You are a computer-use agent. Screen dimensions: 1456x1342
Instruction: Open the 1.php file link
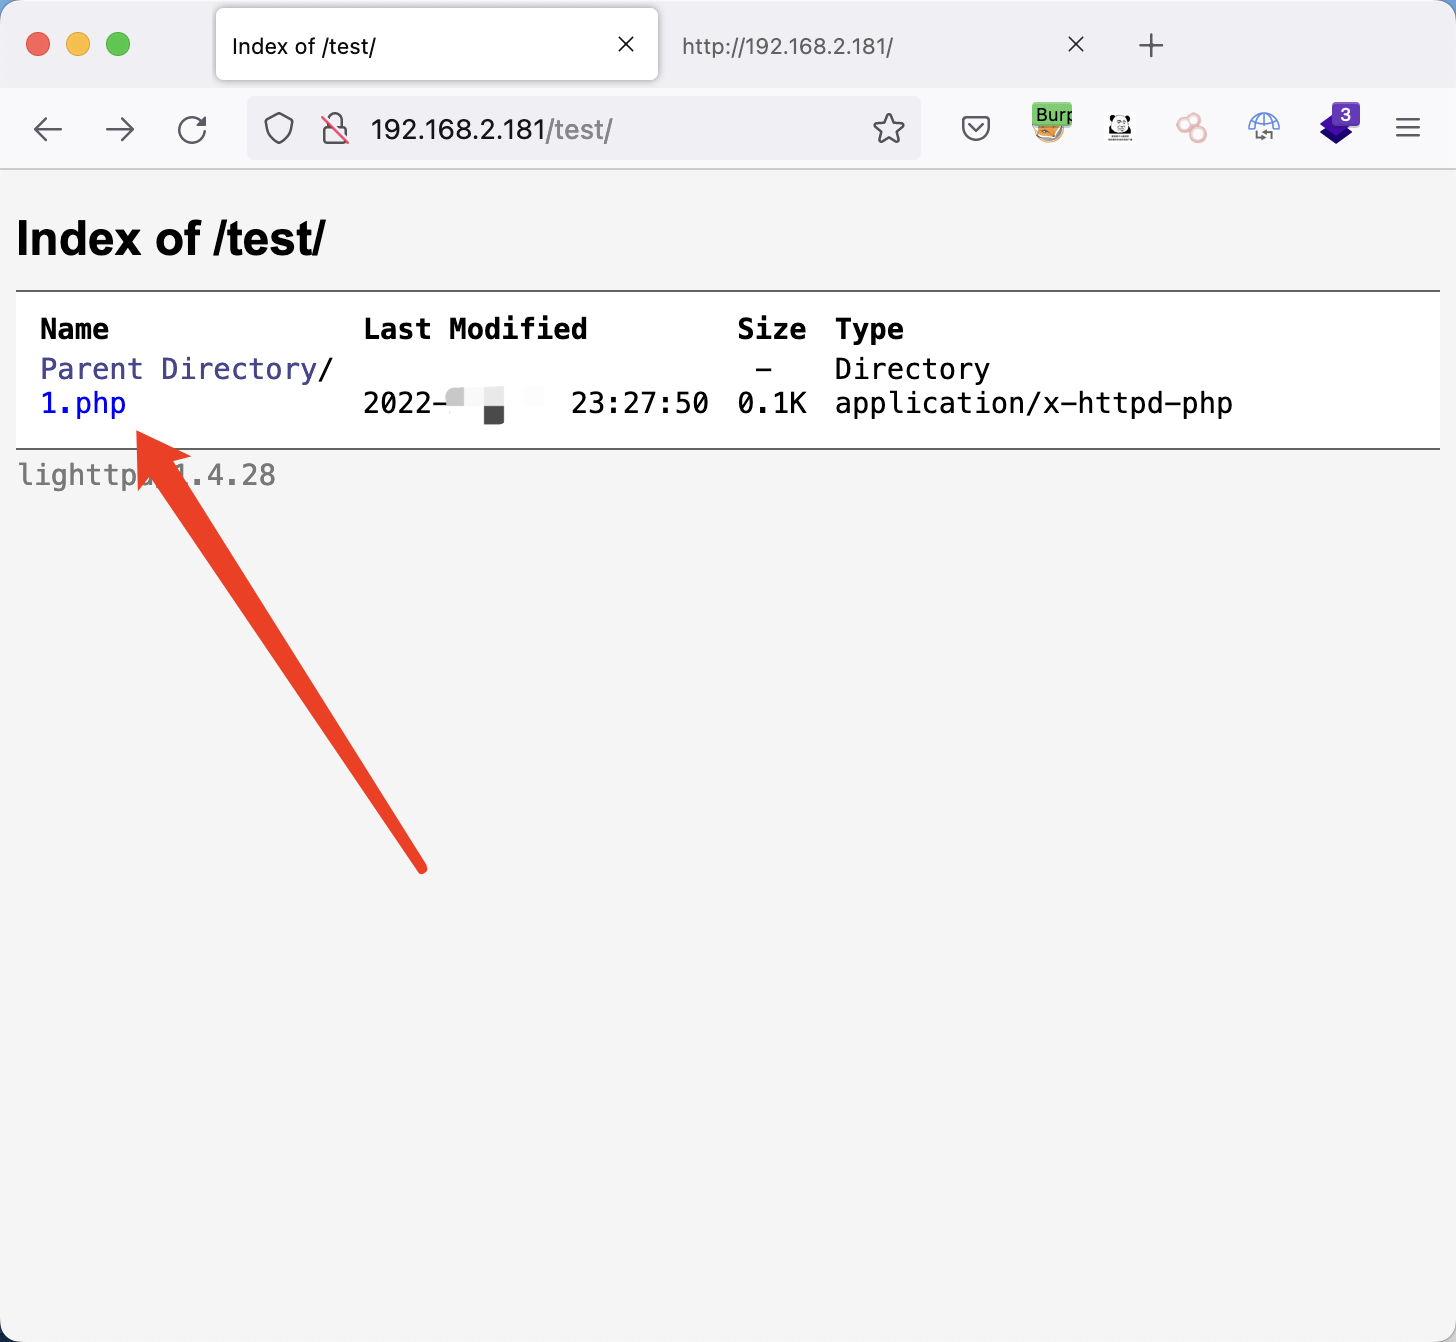[x=83, y=404]
